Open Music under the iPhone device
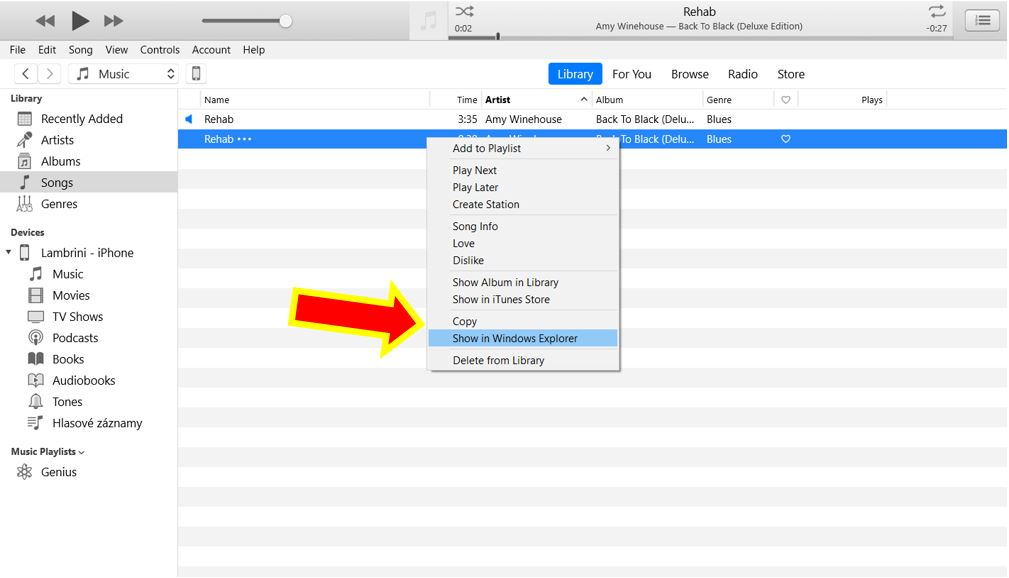The image size is (1009, 578). [89, 274]
